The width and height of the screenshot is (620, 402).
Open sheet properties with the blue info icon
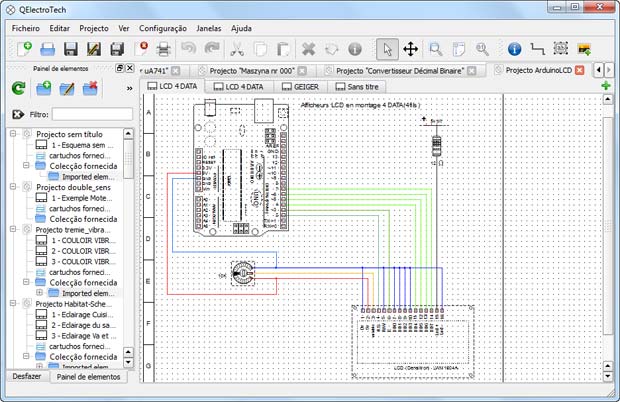click(x=514, y=49)
